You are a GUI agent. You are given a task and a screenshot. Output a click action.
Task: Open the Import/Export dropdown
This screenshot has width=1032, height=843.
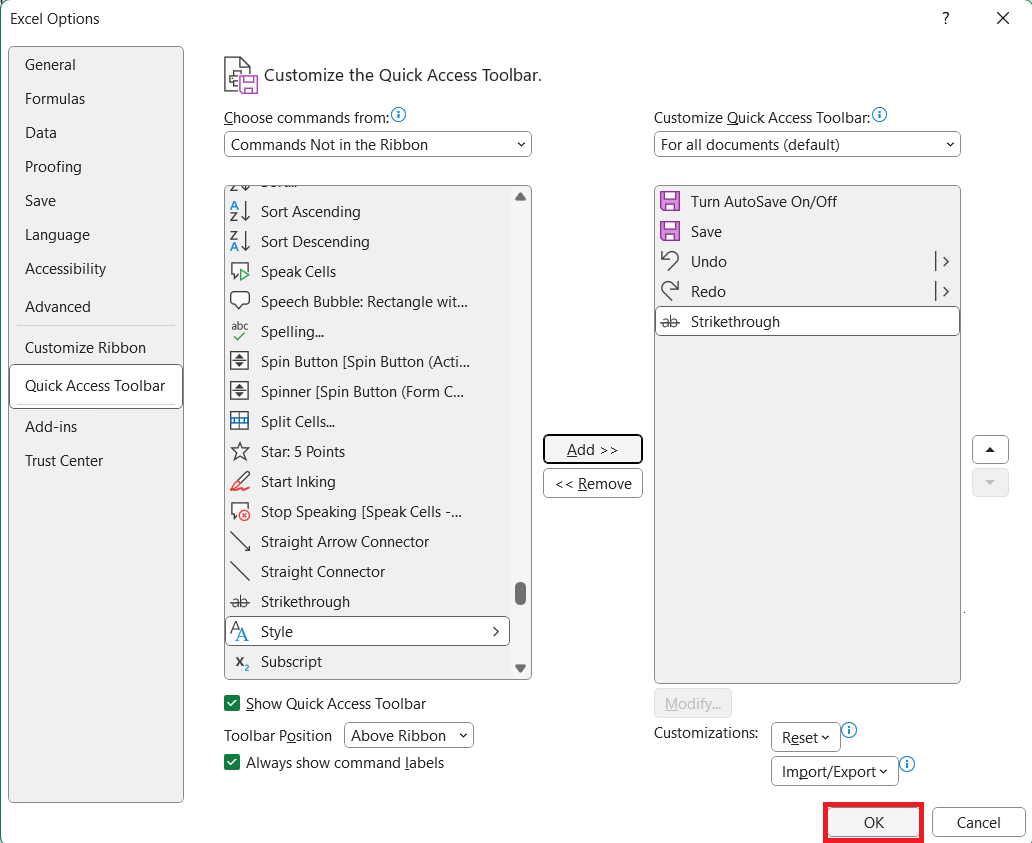tap(834, 772)
